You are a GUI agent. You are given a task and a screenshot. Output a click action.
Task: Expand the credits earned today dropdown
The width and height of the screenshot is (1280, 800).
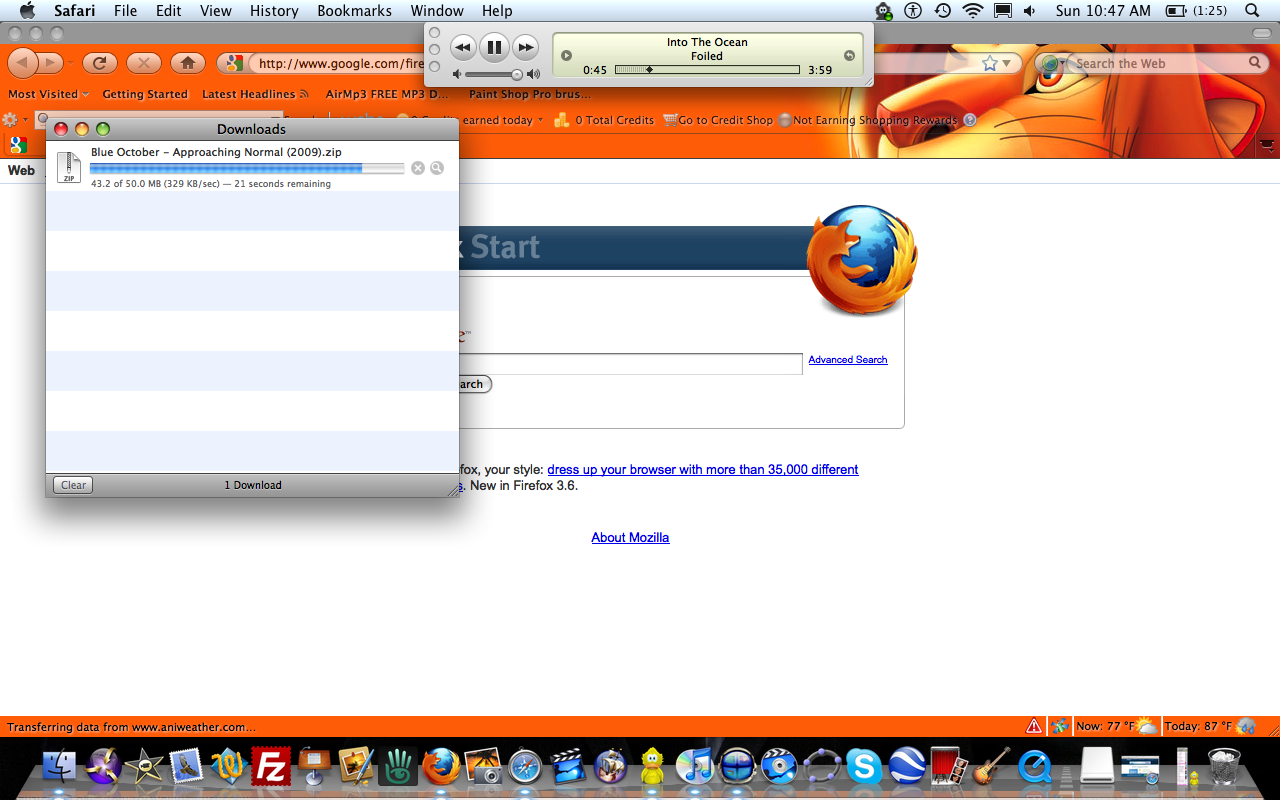[540, 120]
